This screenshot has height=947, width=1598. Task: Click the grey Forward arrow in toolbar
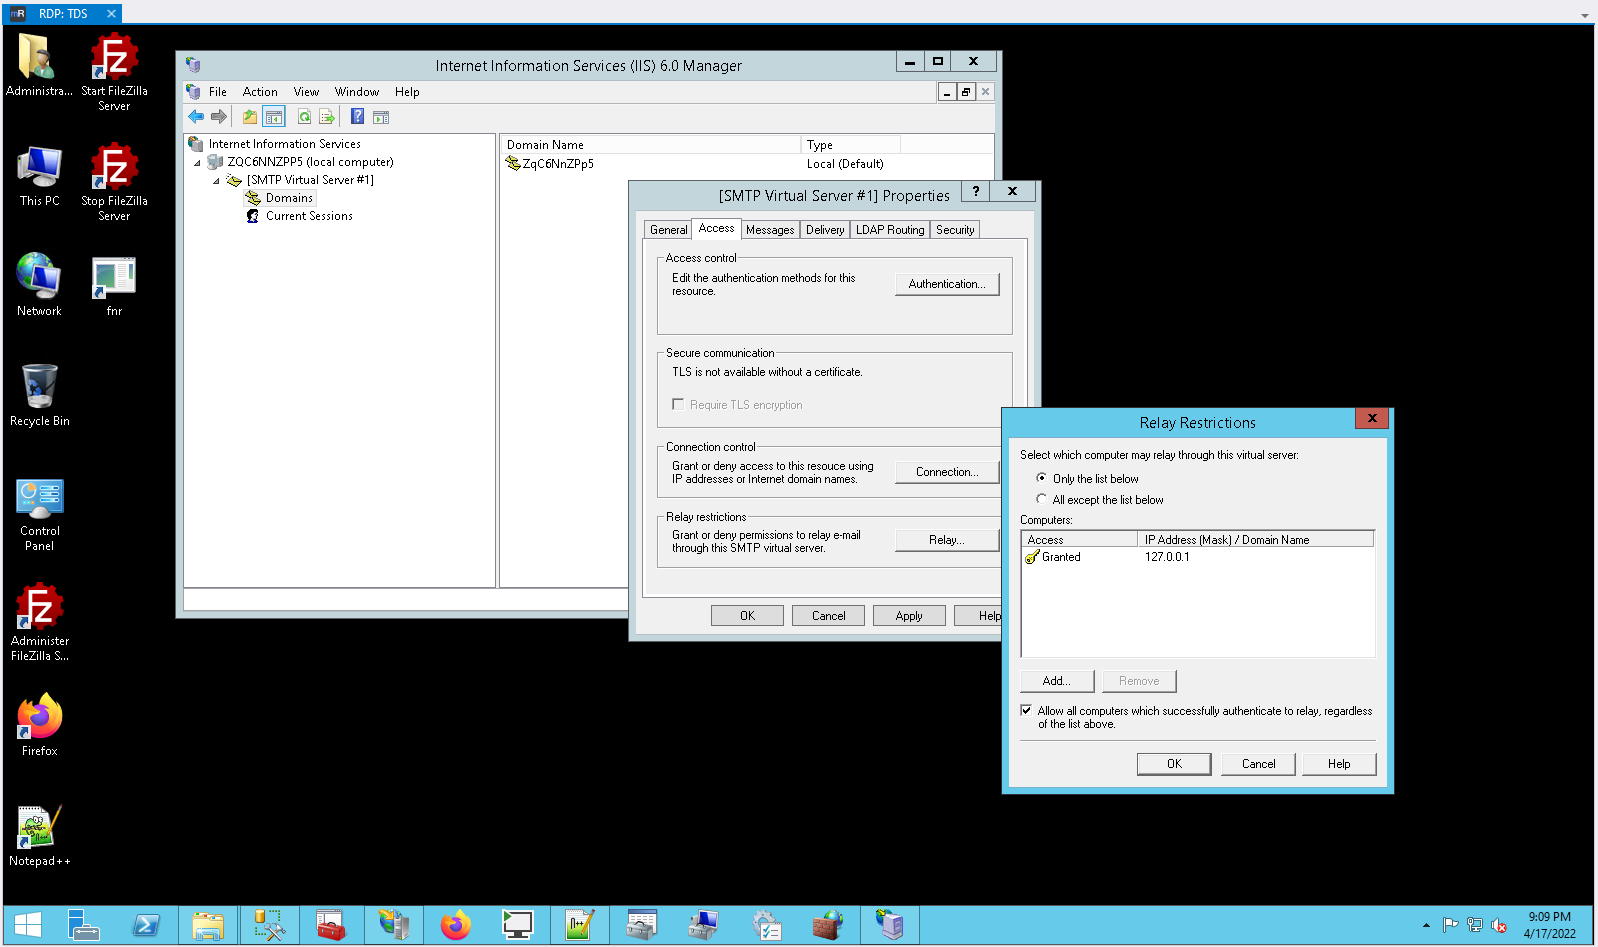pos(219,117)
